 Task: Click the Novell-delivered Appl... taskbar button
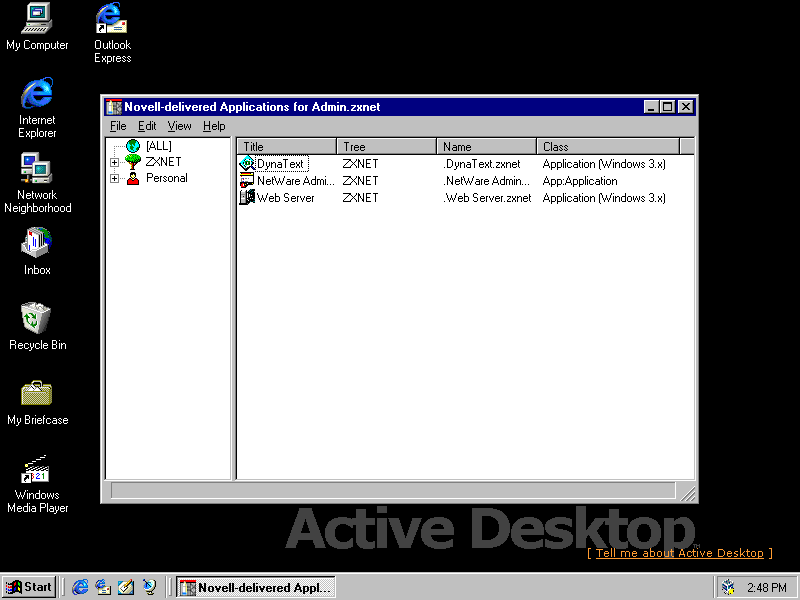[256, 587]
